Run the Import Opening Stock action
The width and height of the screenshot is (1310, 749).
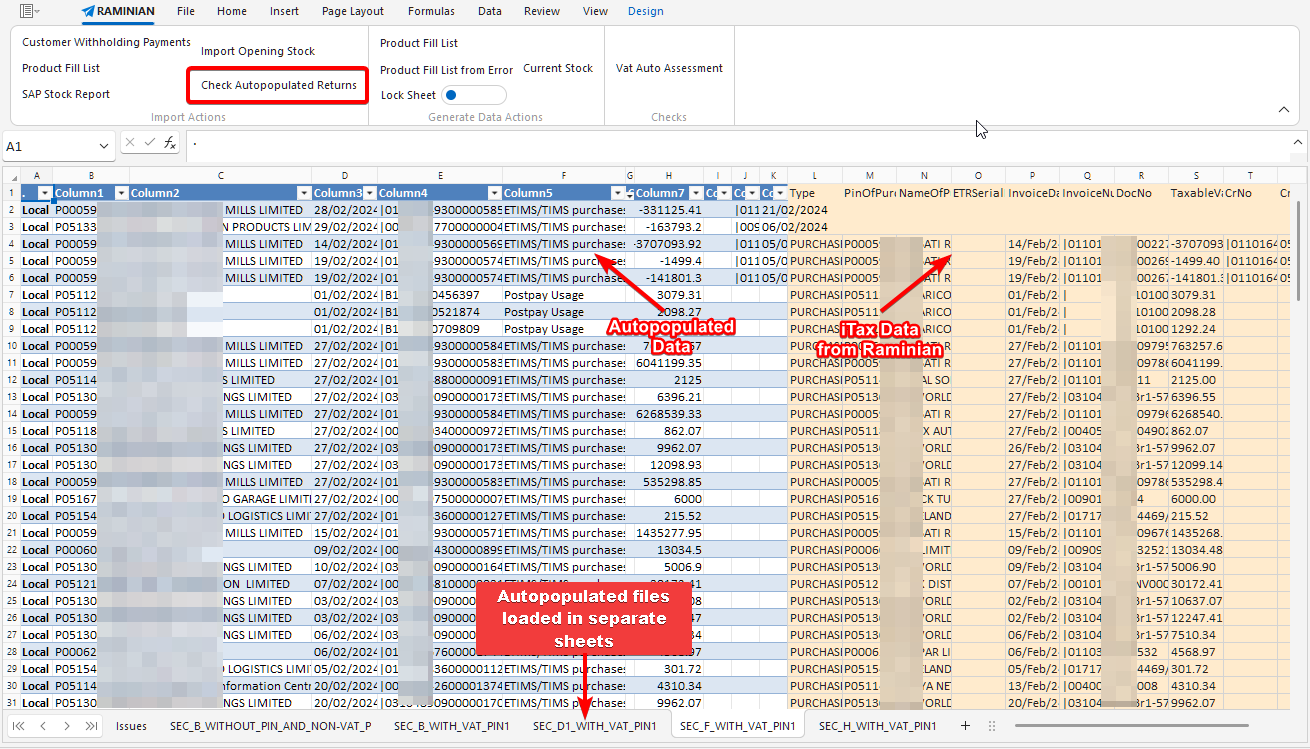[x=258, y=50]
